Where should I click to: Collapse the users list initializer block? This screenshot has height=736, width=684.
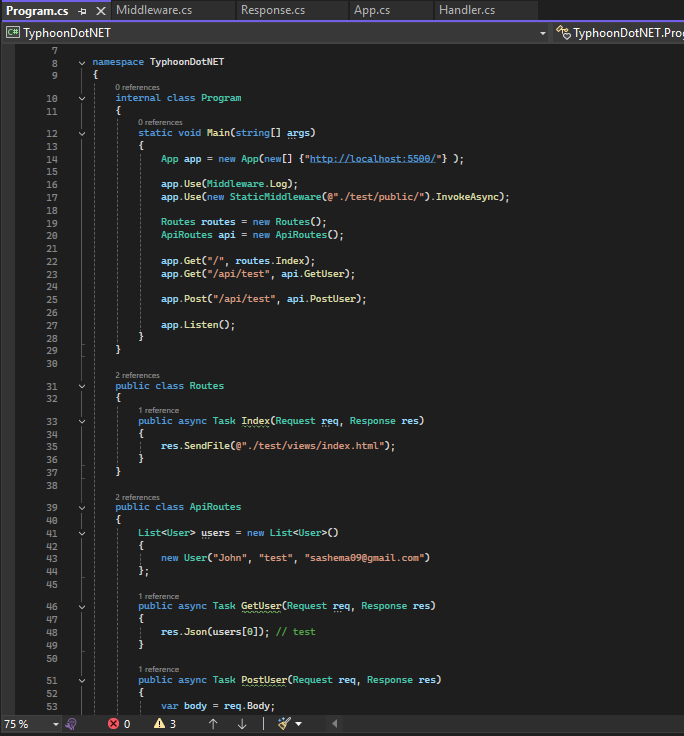pyautogui.click(x=82, y=534)
